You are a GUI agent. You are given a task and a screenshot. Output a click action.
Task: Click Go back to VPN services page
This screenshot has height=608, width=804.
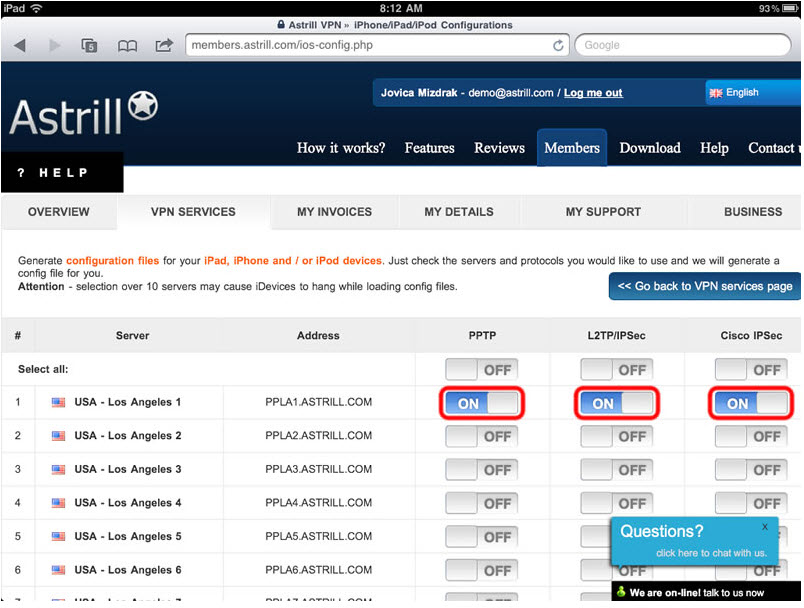(x=705, y=286)
